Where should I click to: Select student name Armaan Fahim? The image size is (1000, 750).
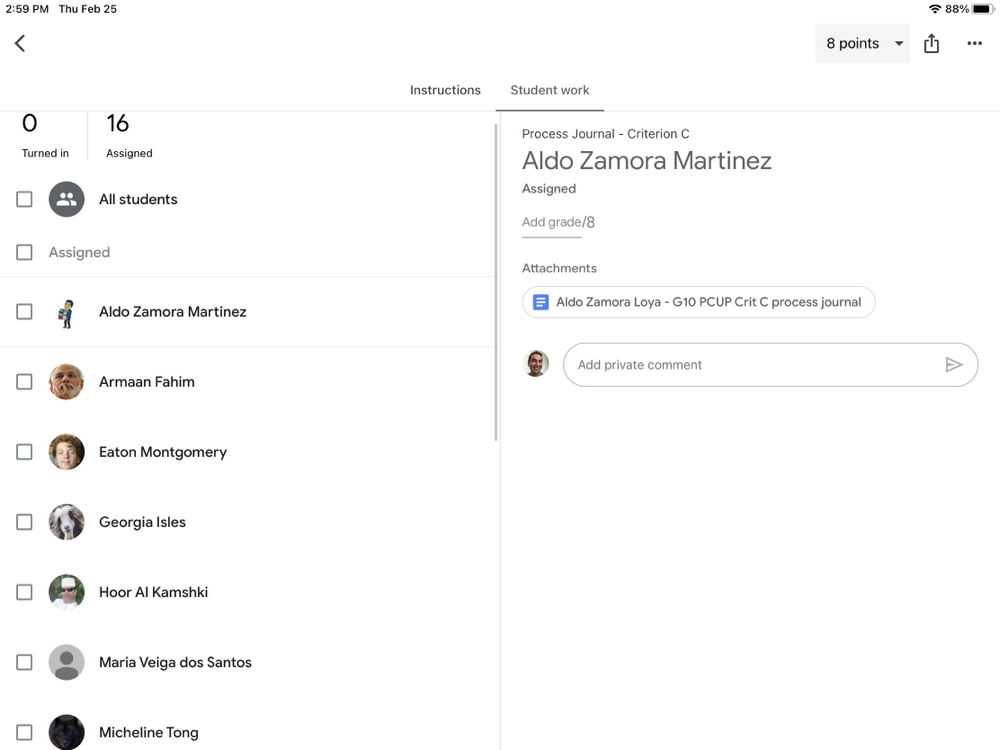[147, 382]
